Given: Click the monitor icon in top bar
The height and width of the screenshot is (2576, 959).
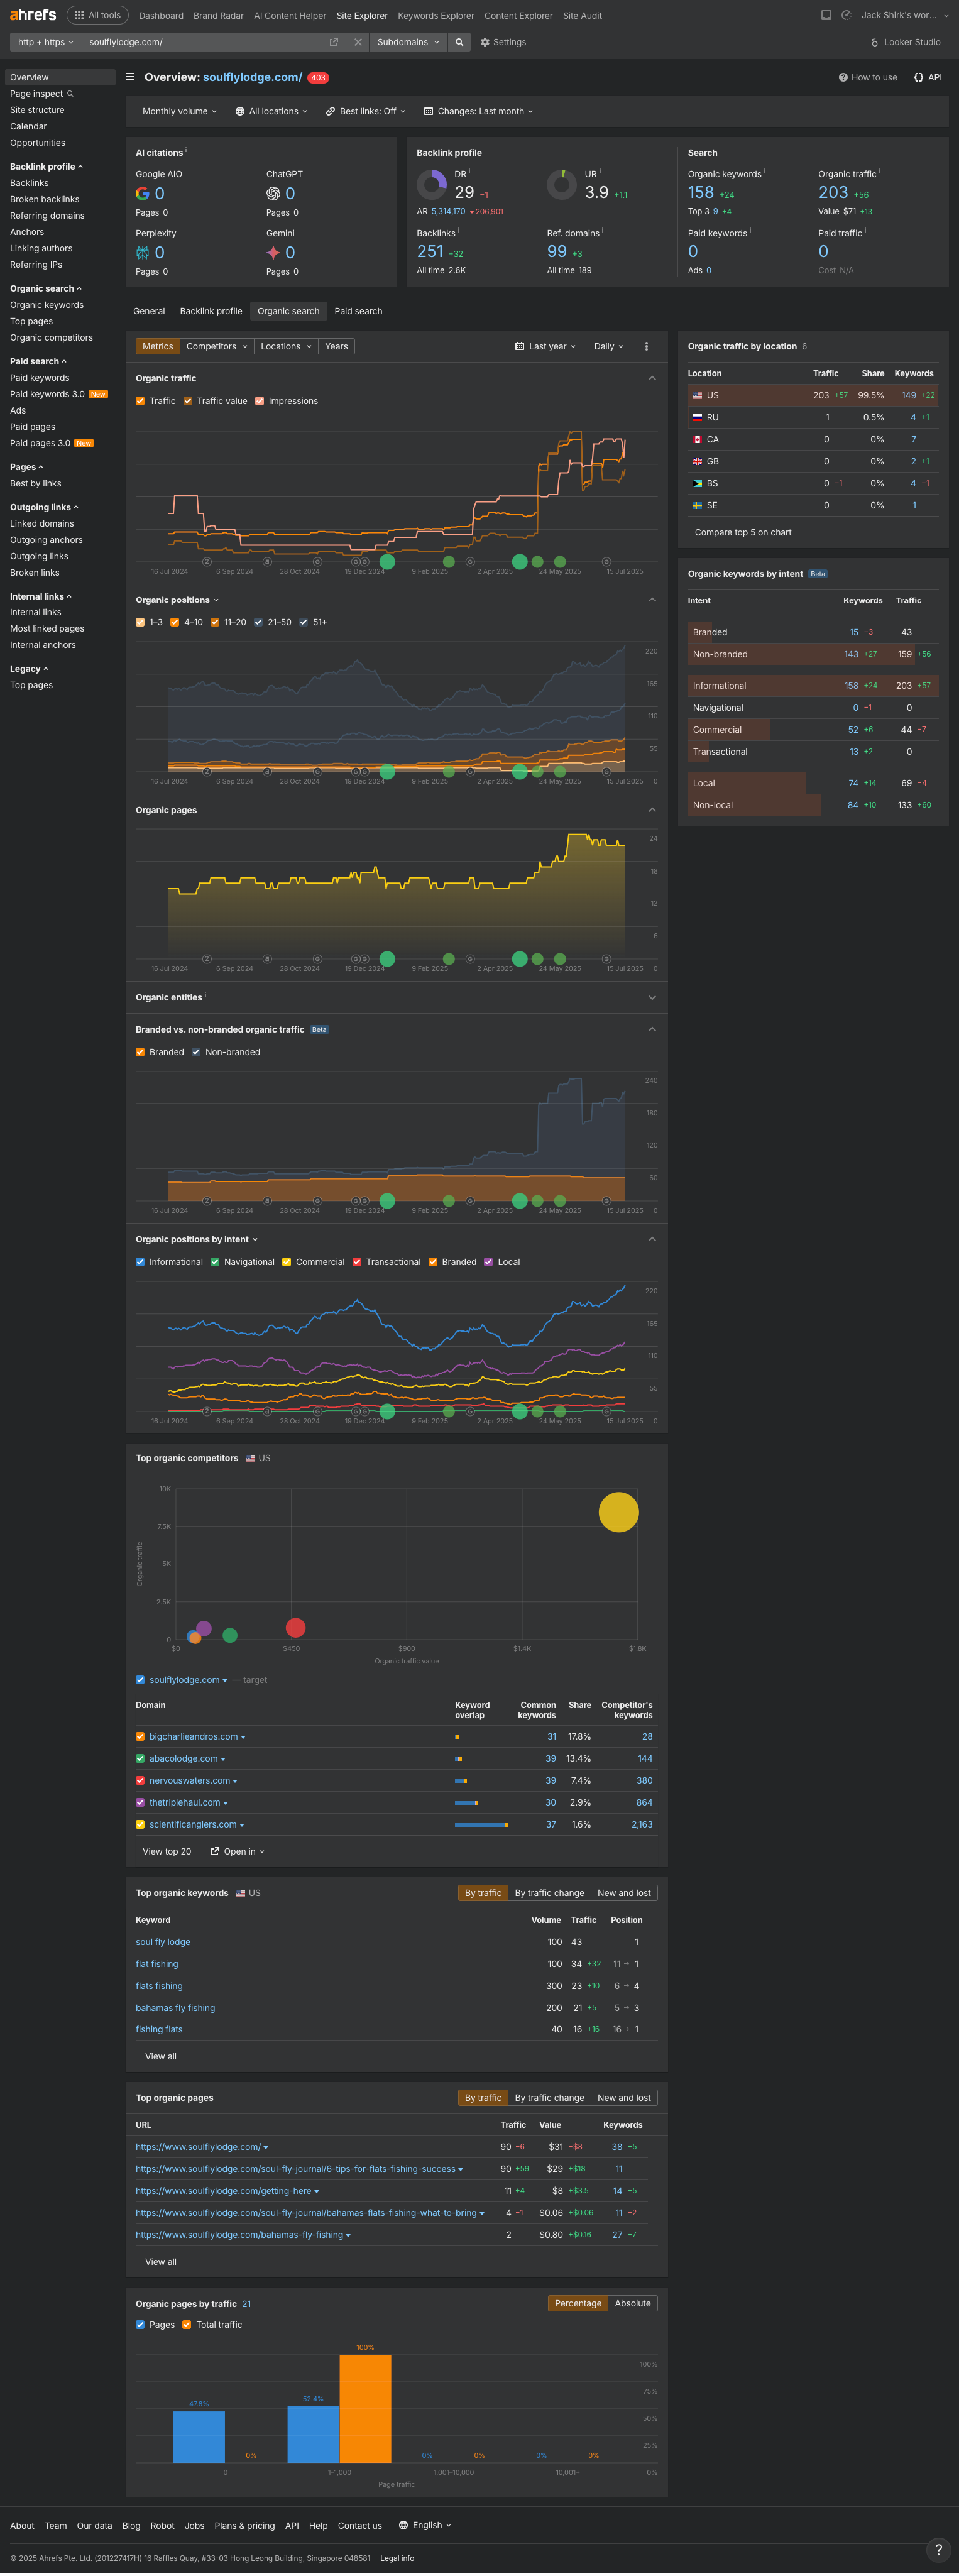Looking at the screenshot, I should pos(826,15).
